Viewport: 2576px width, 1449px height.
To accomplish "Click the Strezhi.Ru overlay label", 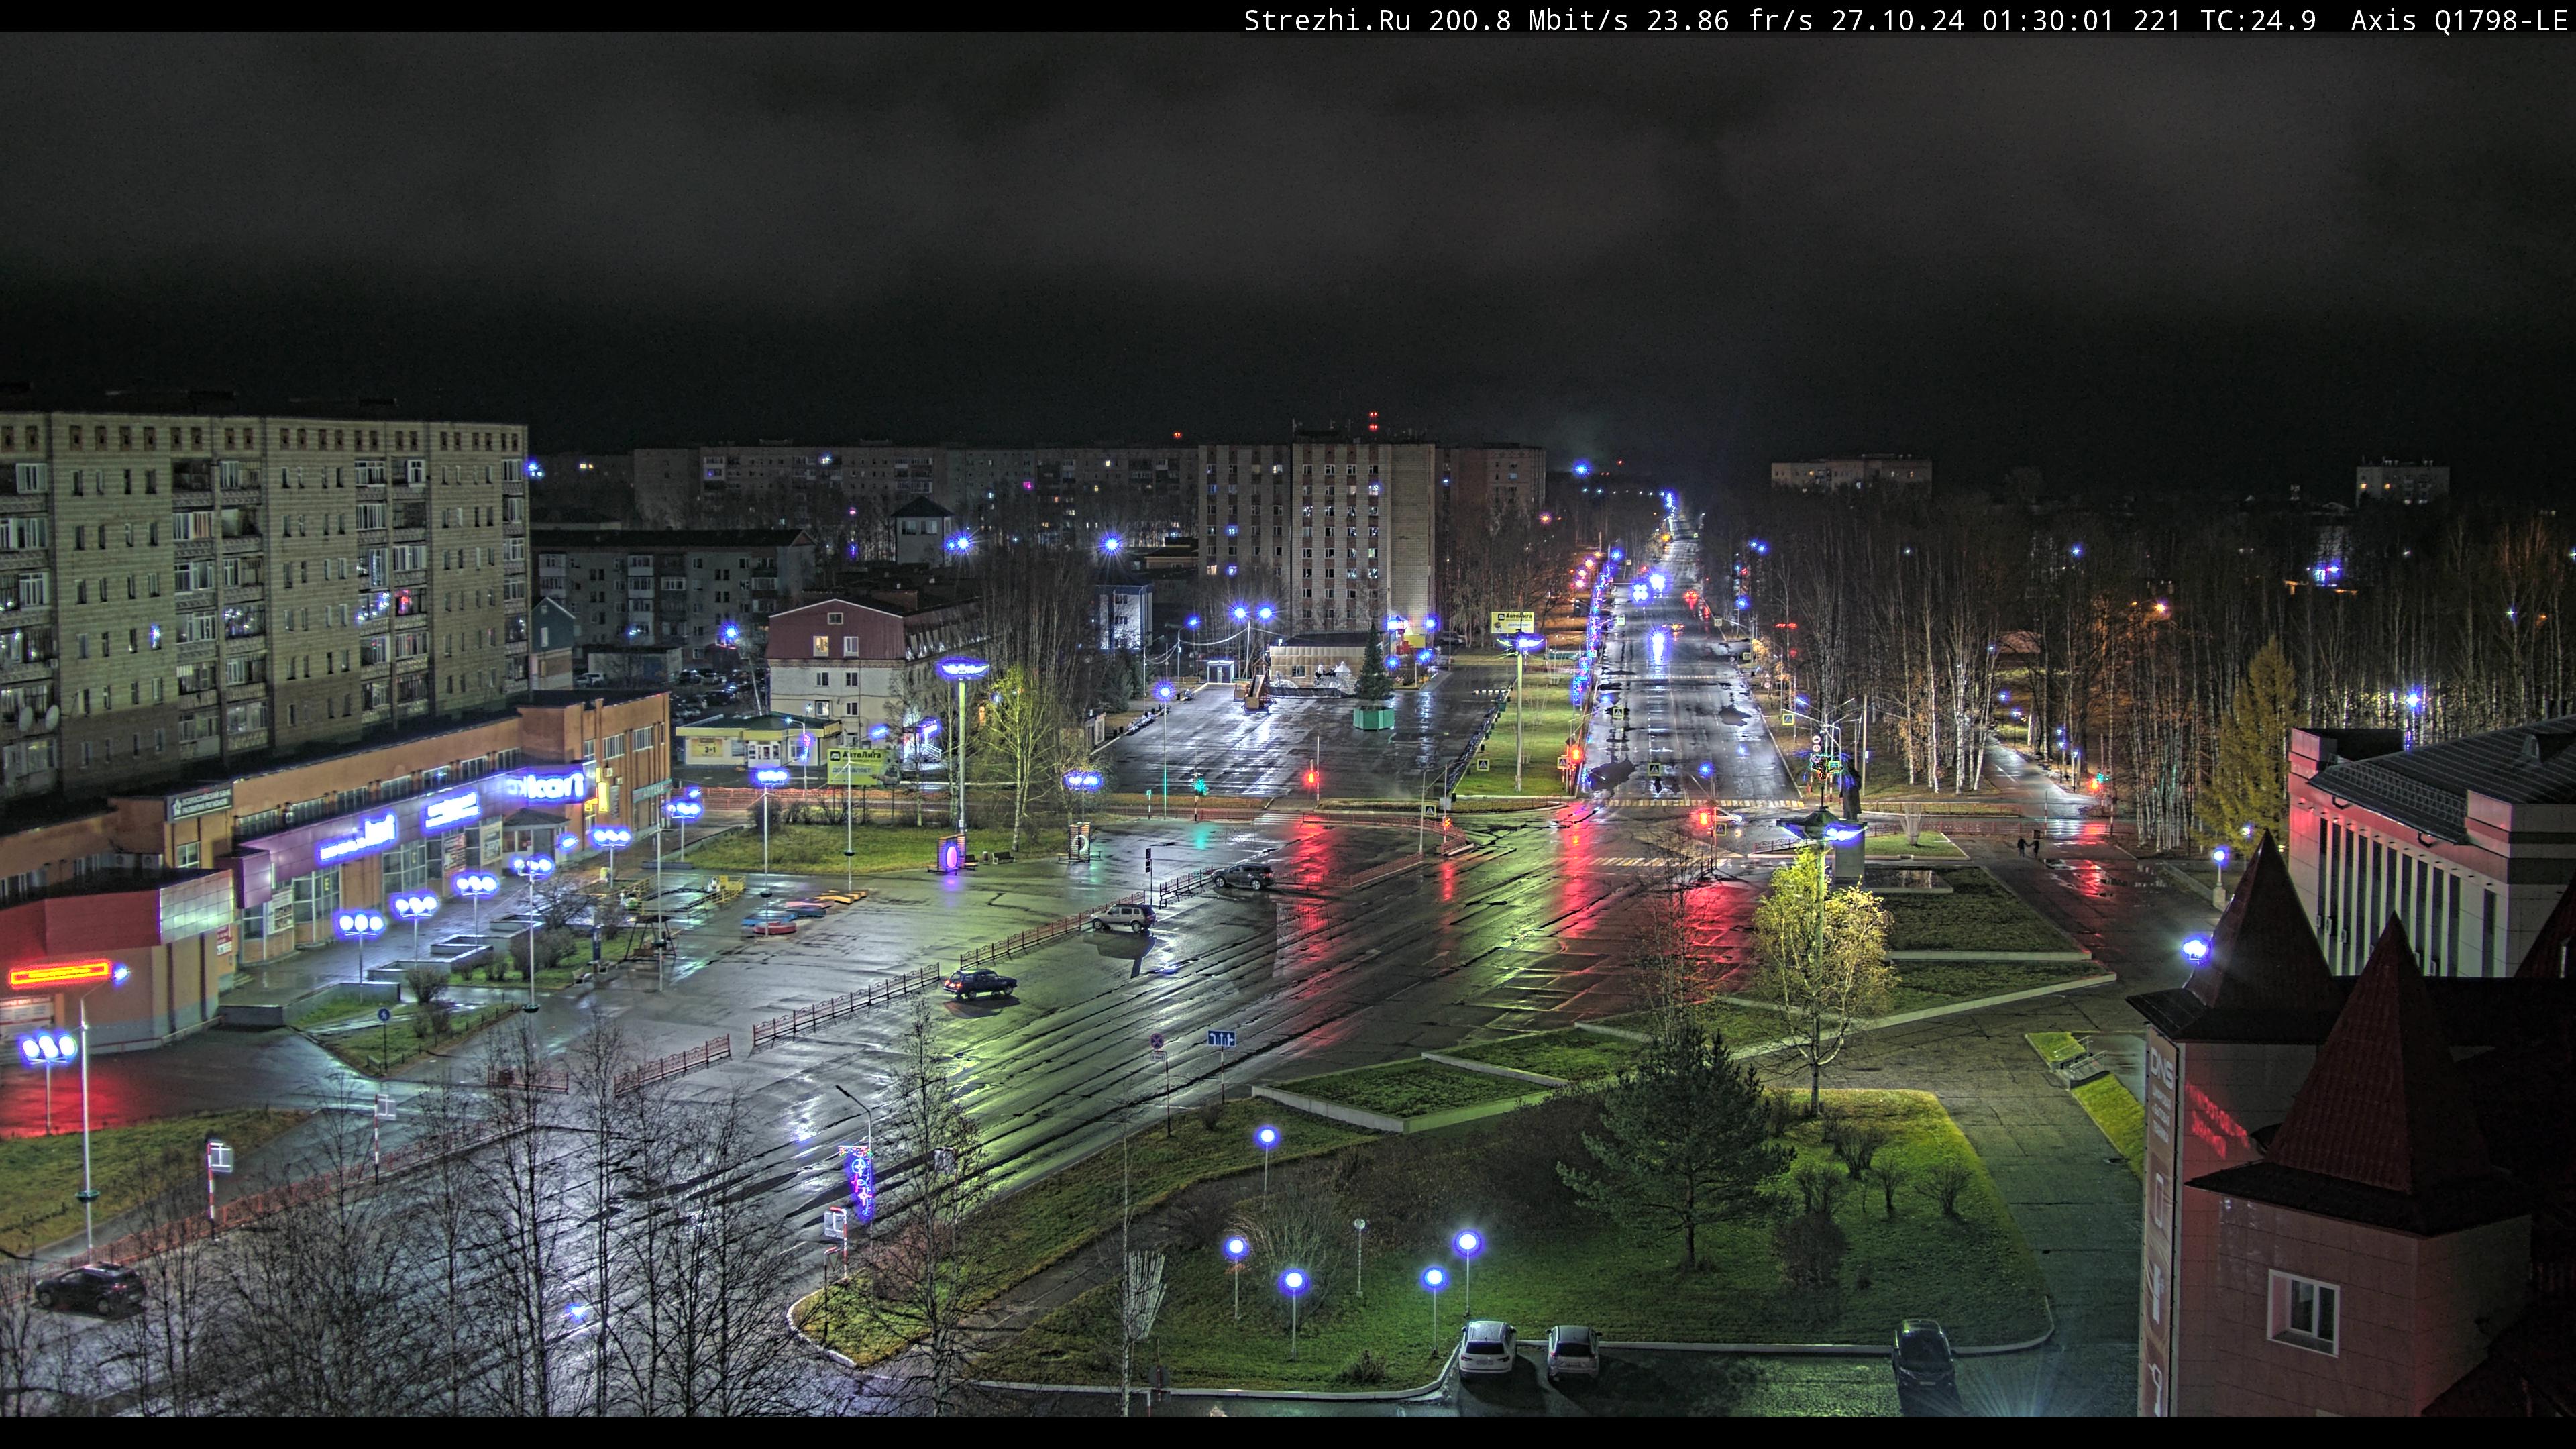I will click(1327, 20).
